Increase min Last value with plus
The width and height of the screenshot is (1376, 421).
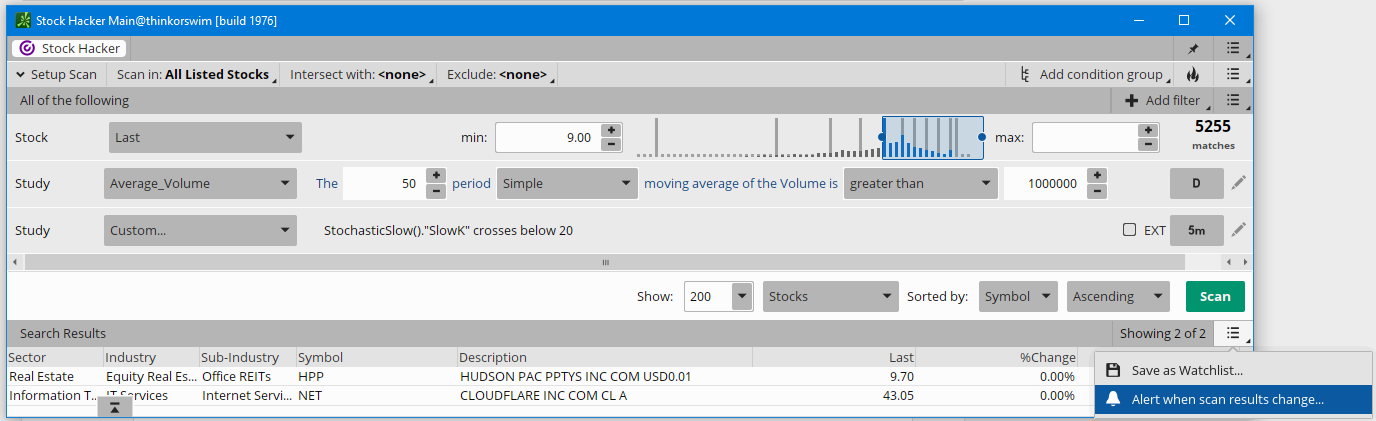pos(611,130)
